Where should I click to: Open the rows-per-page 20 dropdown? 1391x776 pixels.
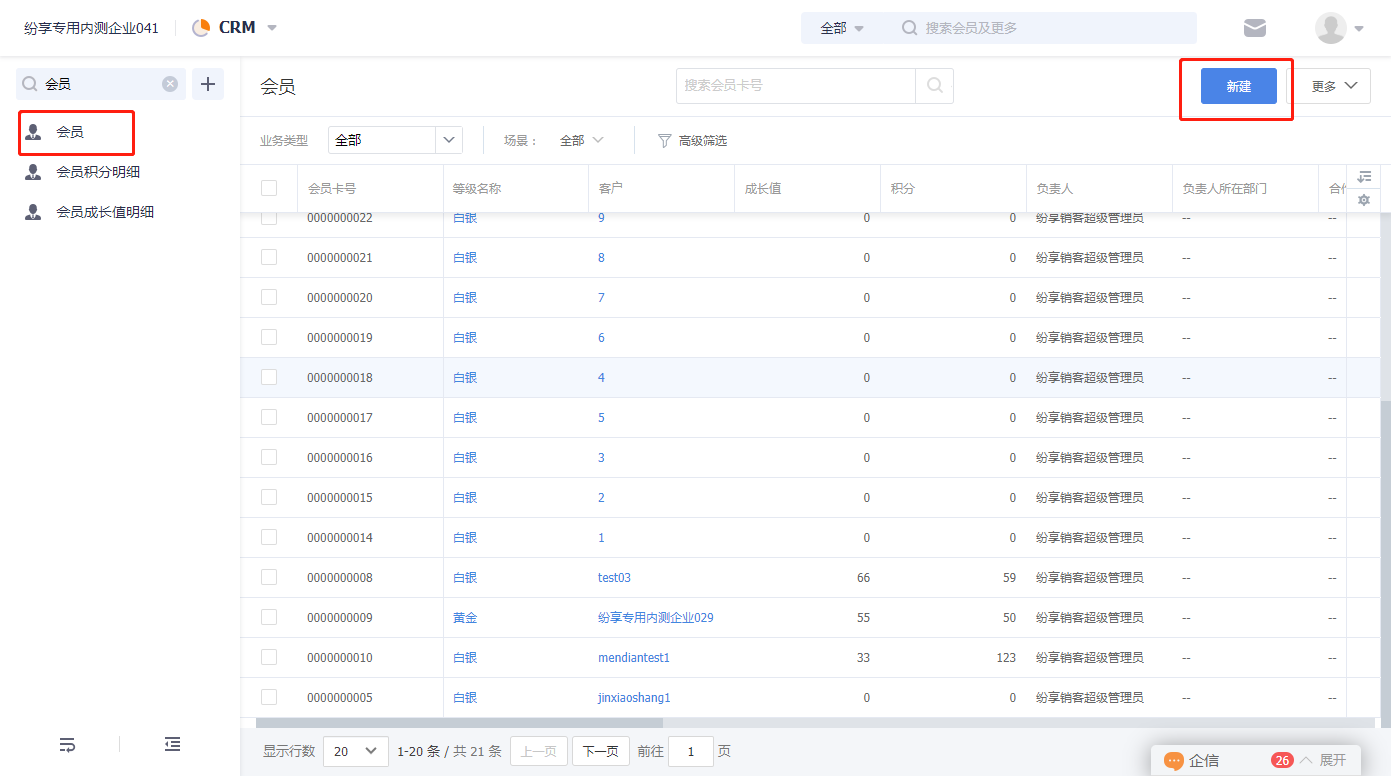pos(356,751)
